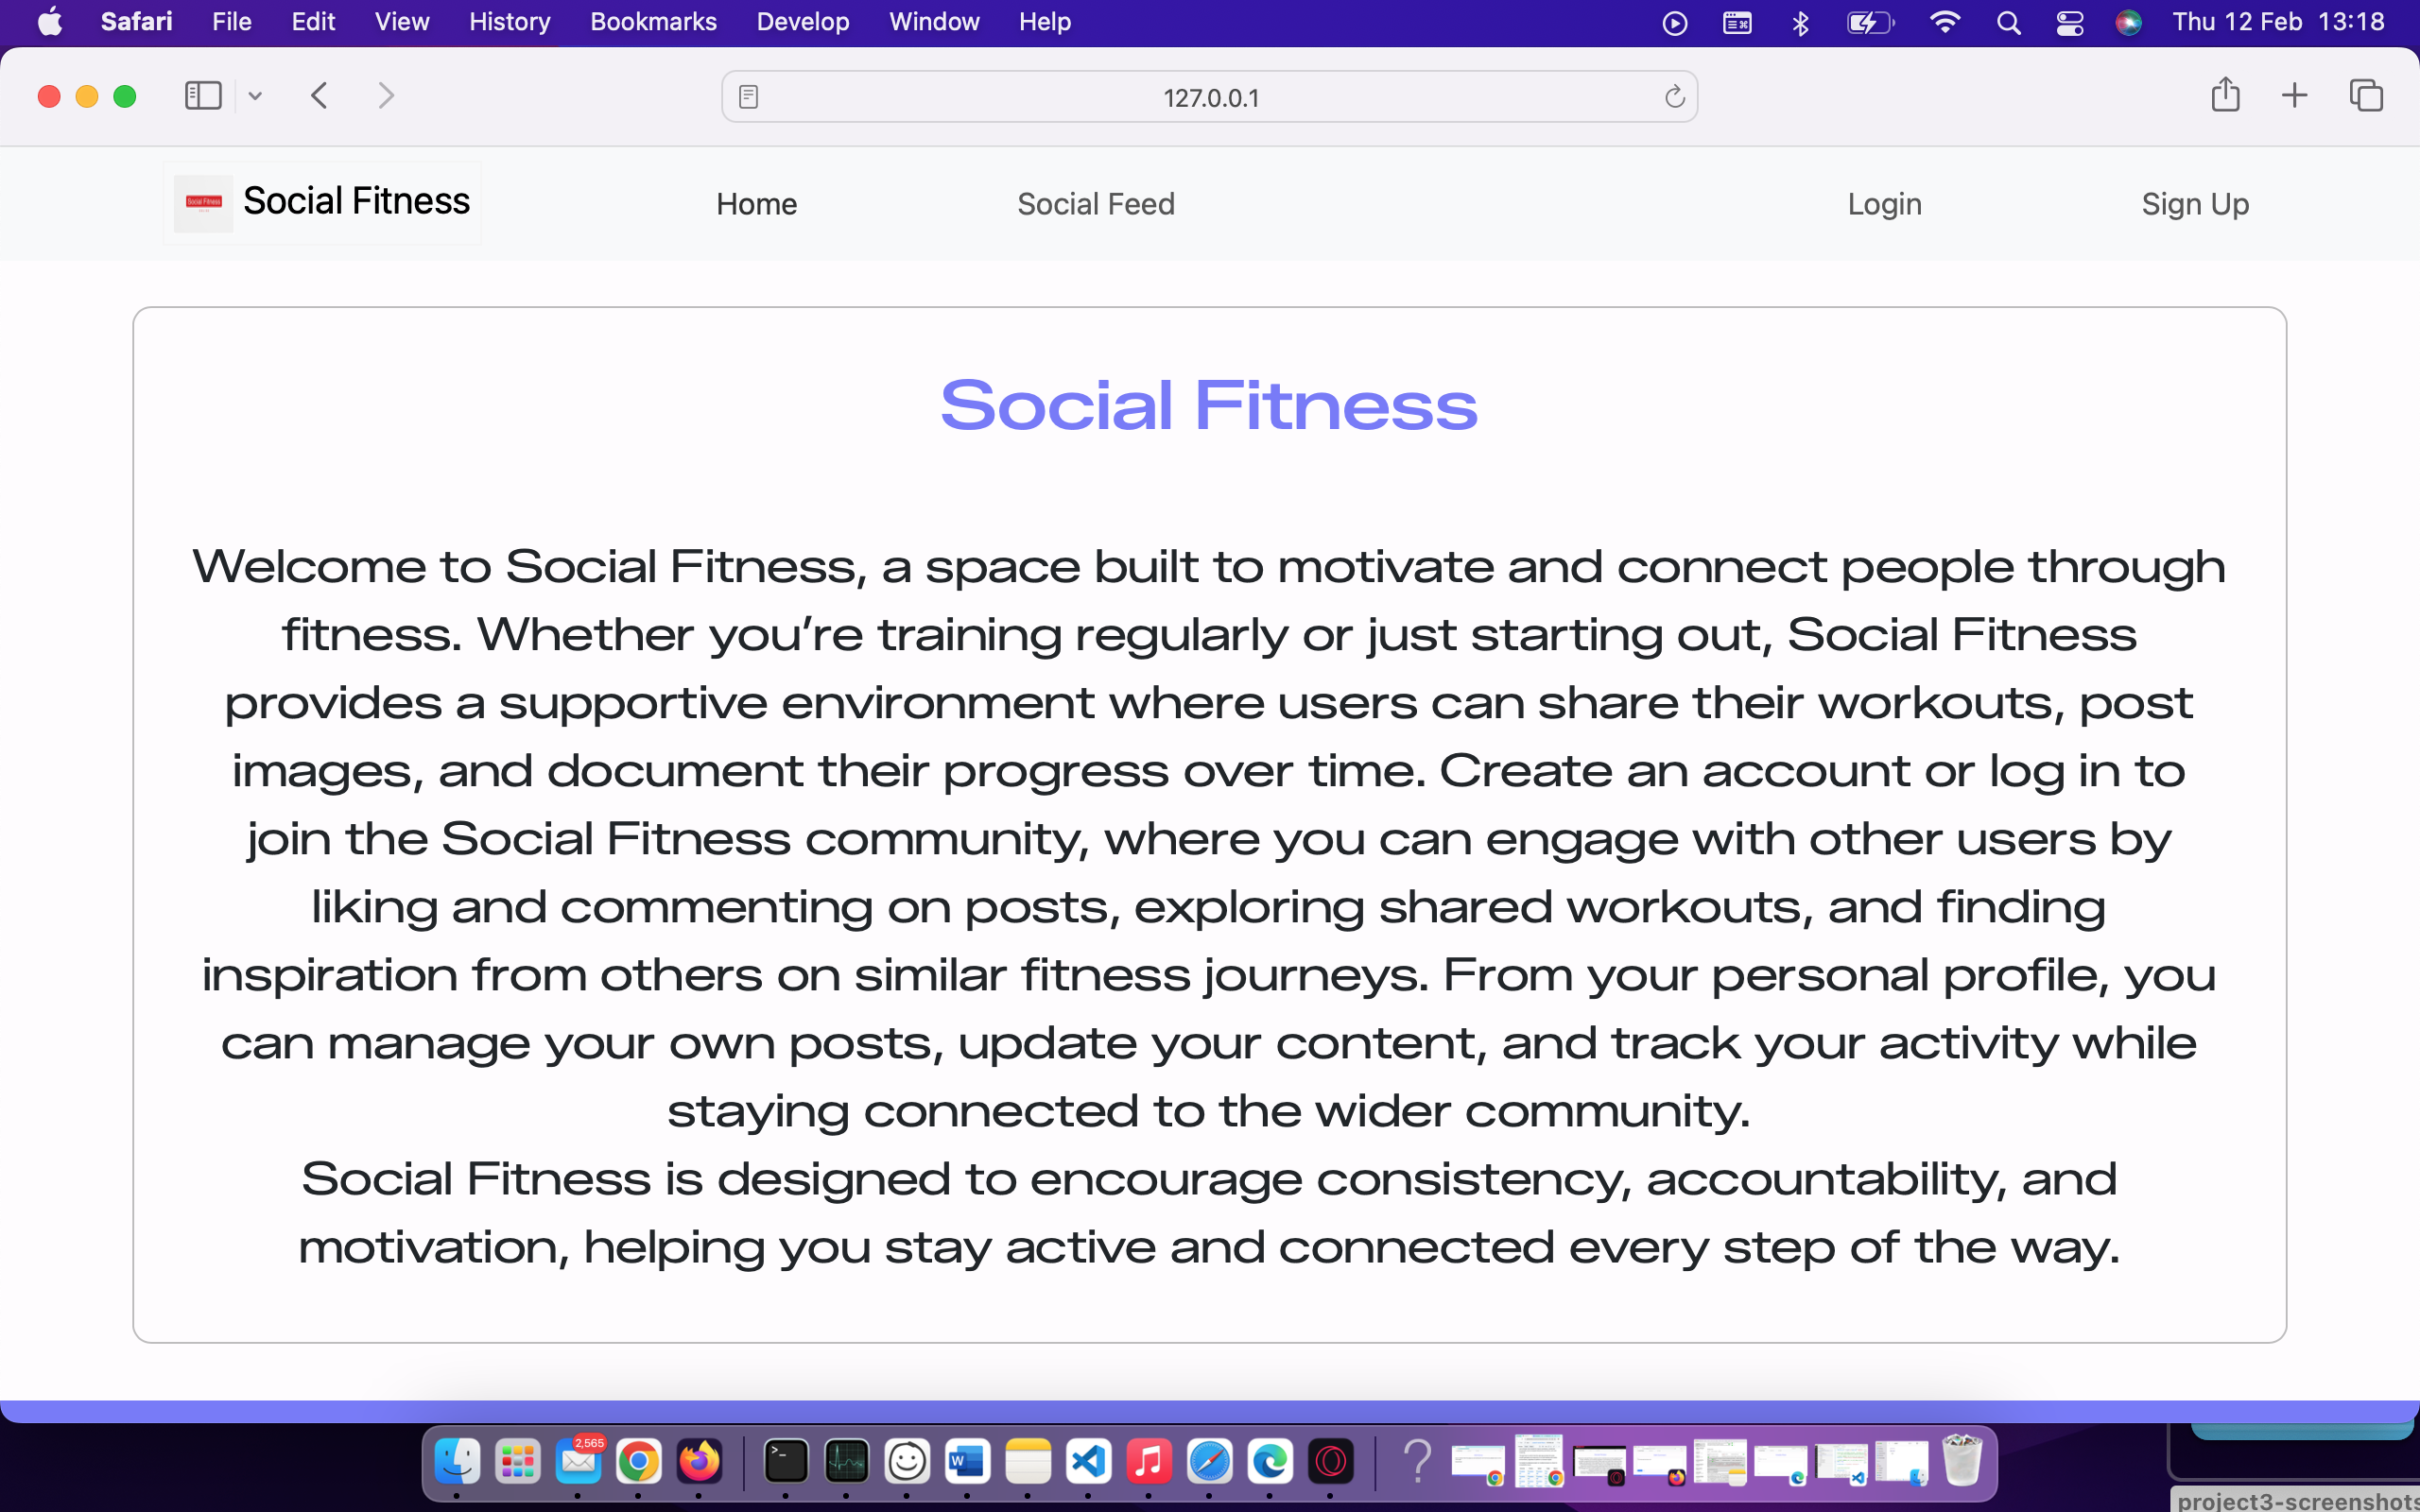The image size is (2420, 1512).
Task: Open Spotlight search from the menu bar
Action: coord(2009,22)
